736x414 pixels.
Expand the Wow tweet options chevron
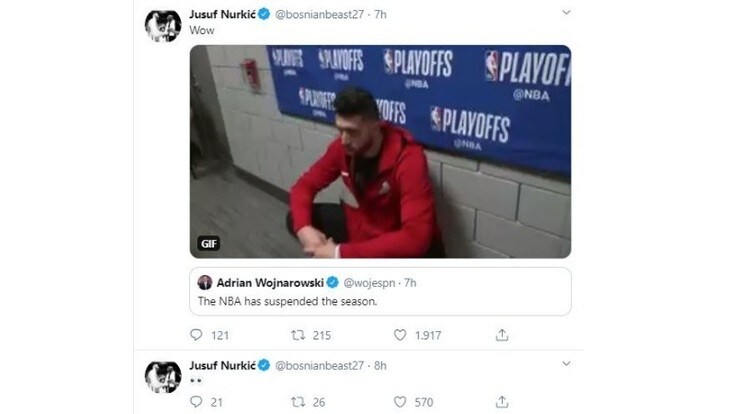pos(567,12)
